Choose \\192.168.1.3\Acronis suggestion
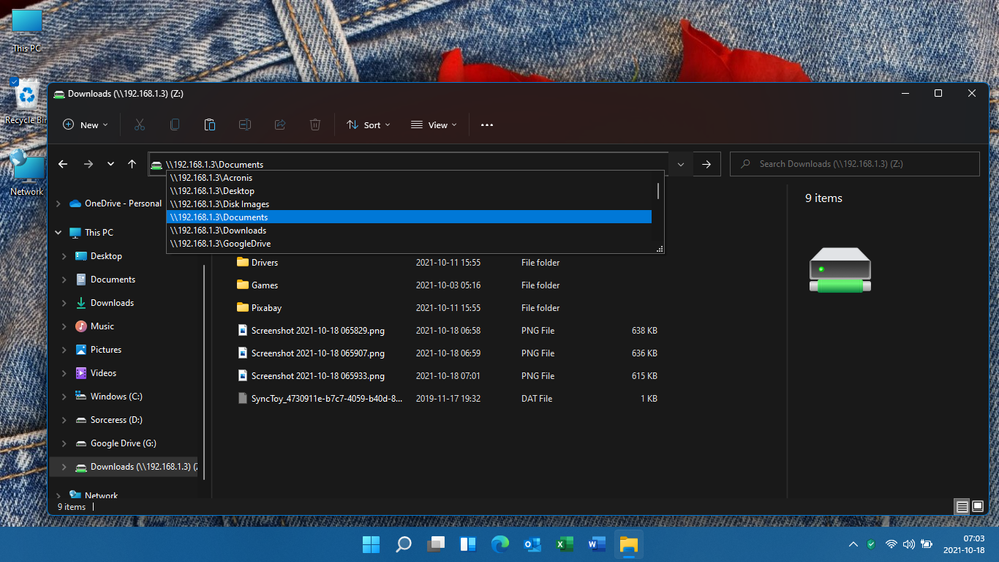The width and height of the screenshot is (999, 562). pyautogui.click(x=409, y=178)
